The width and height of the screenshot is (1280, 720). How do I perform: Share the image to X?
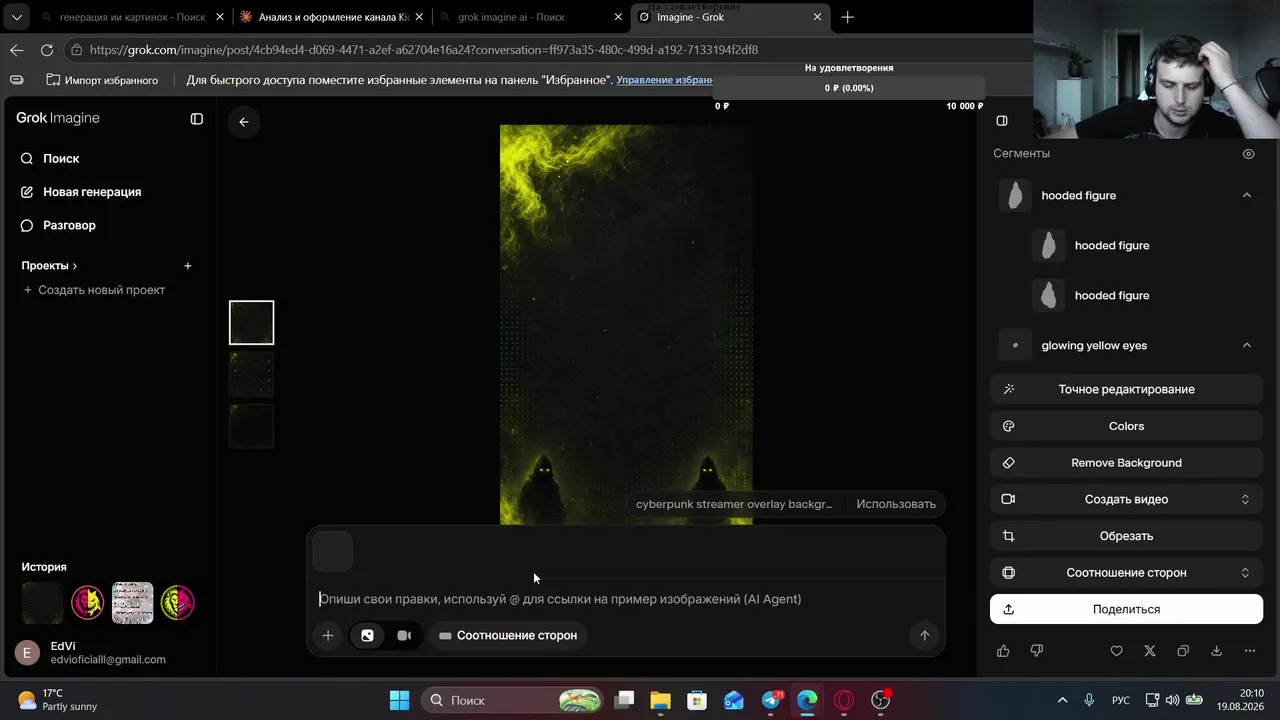[x=1150, y=651]
